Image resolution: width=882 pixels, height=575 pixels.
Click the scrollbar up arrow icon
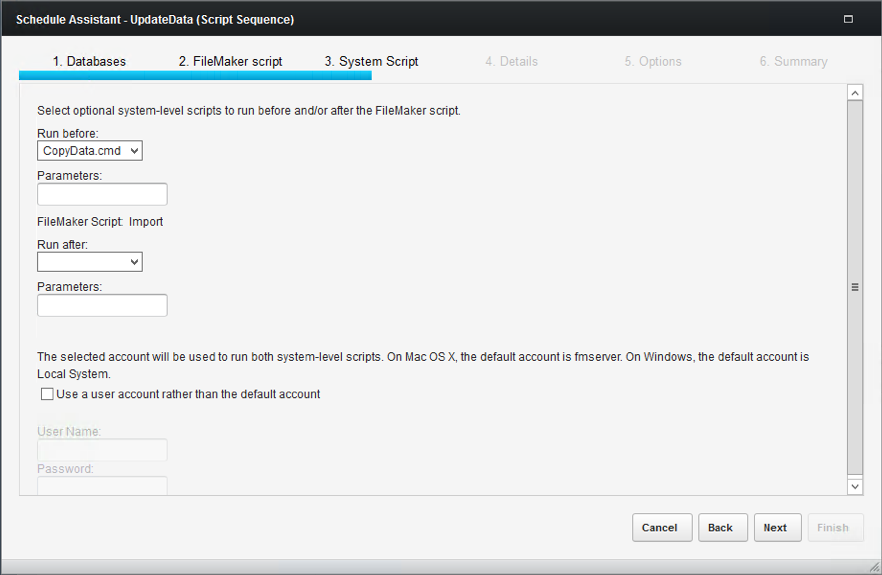855,93
